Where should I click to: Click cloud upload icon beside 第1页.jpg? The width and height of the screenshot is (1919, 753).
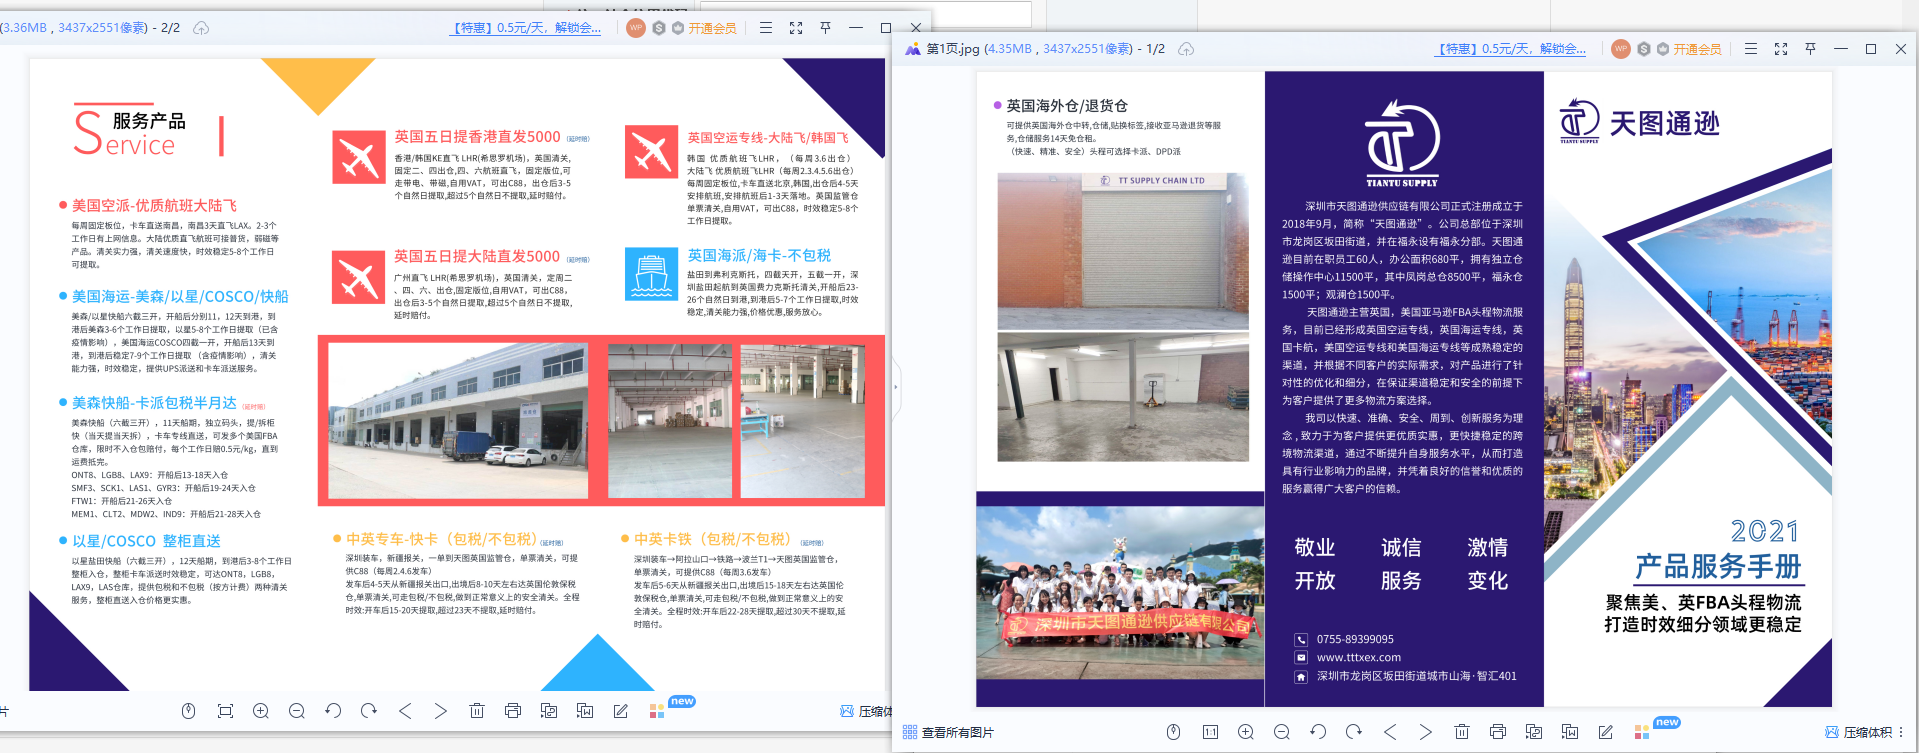click(1186, 49)
